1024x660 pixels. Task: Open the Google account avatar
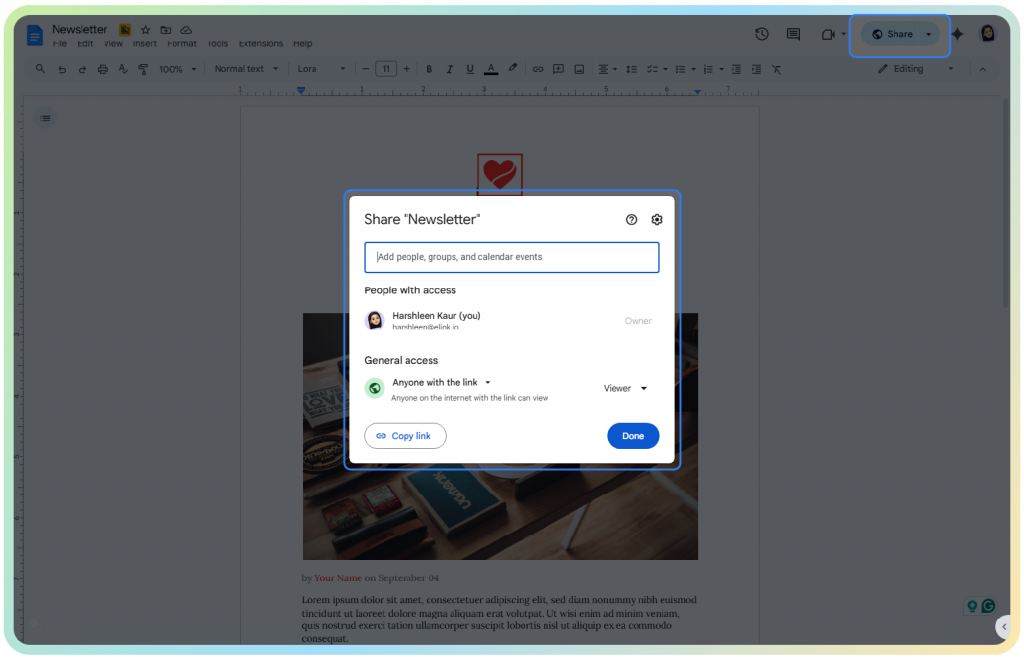coord(987,33)
